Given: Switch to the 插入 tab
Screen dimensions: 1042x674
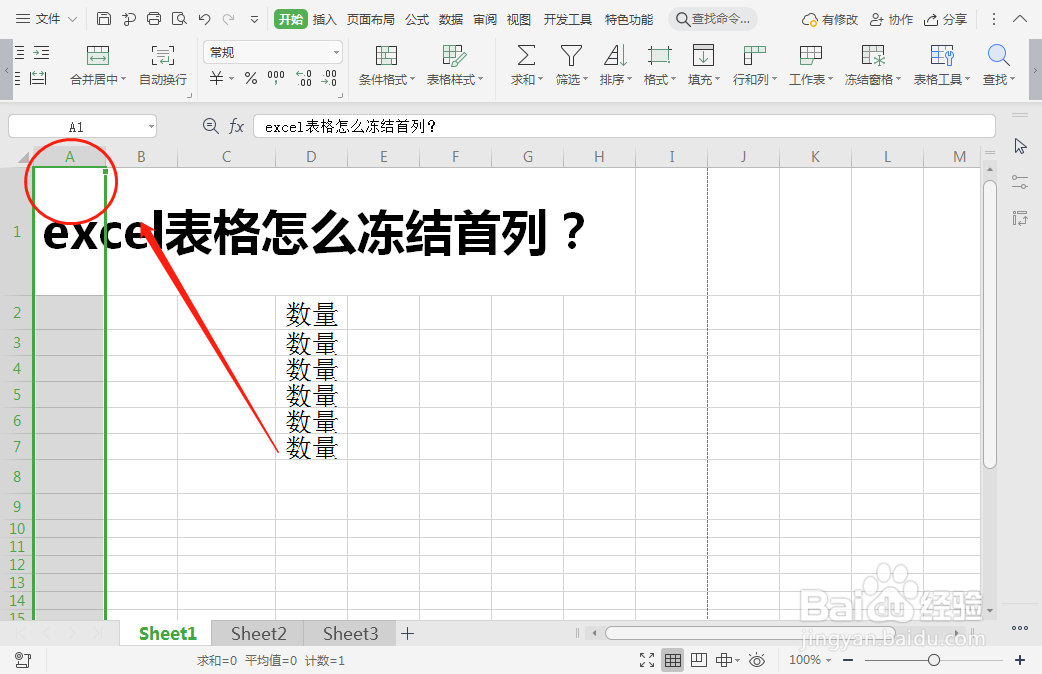Looking at the screenshot, I should 324,19.
